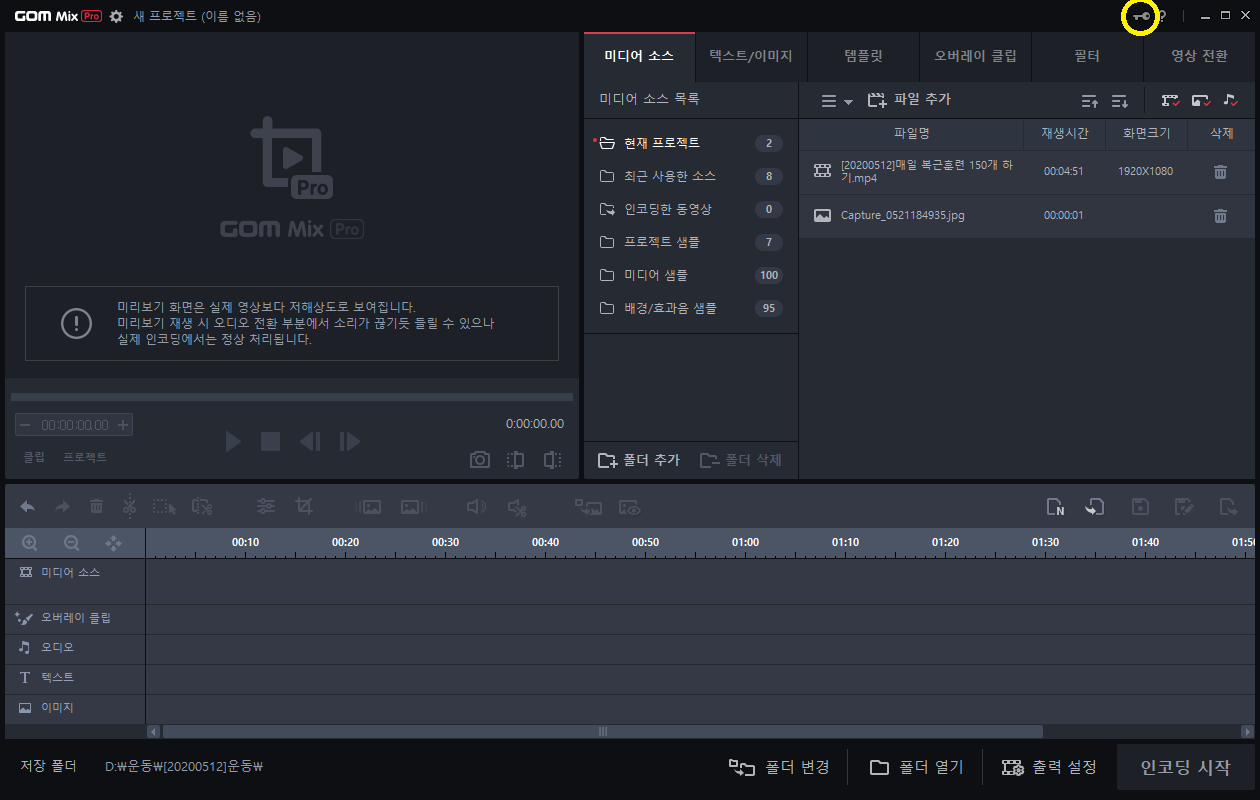Increase timecode with plus stepper
This screenshot has width=1260, height=800.
[x=123, y=425]
